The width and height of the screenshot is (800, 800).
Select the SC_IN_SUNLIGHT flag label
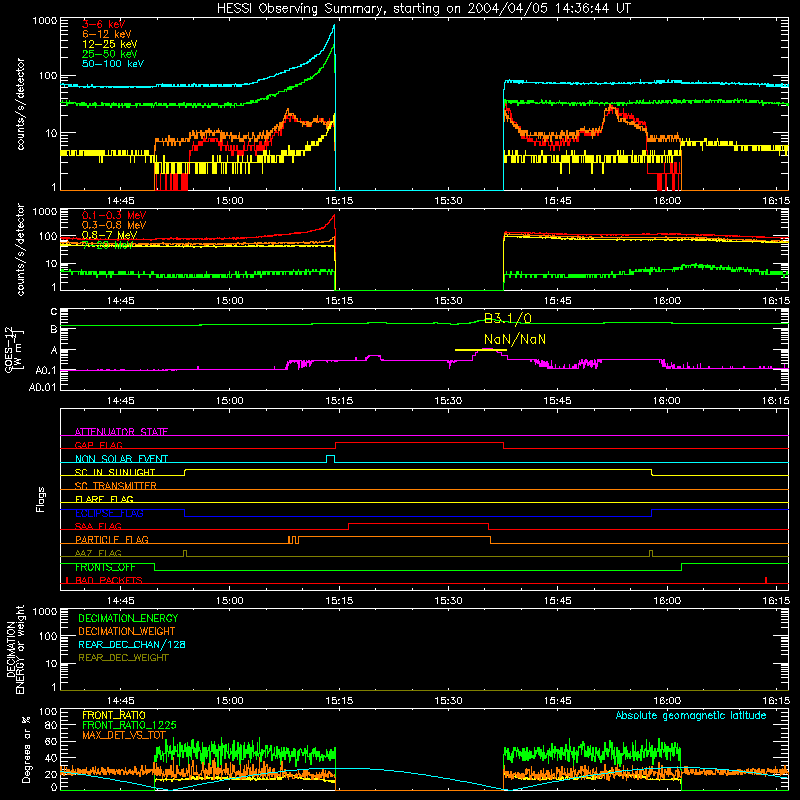(x=115, y=472)
